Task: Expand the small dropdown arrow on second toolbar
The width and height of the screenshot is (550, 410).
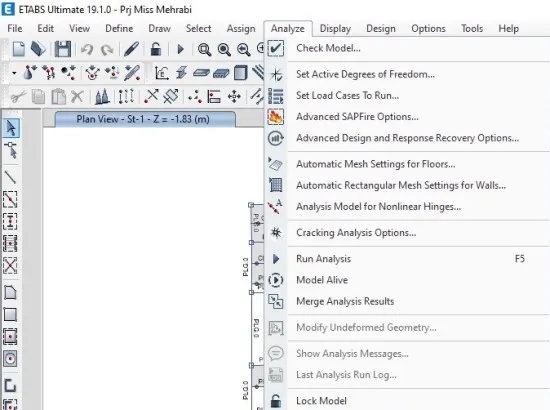Action: click(14, 73)
